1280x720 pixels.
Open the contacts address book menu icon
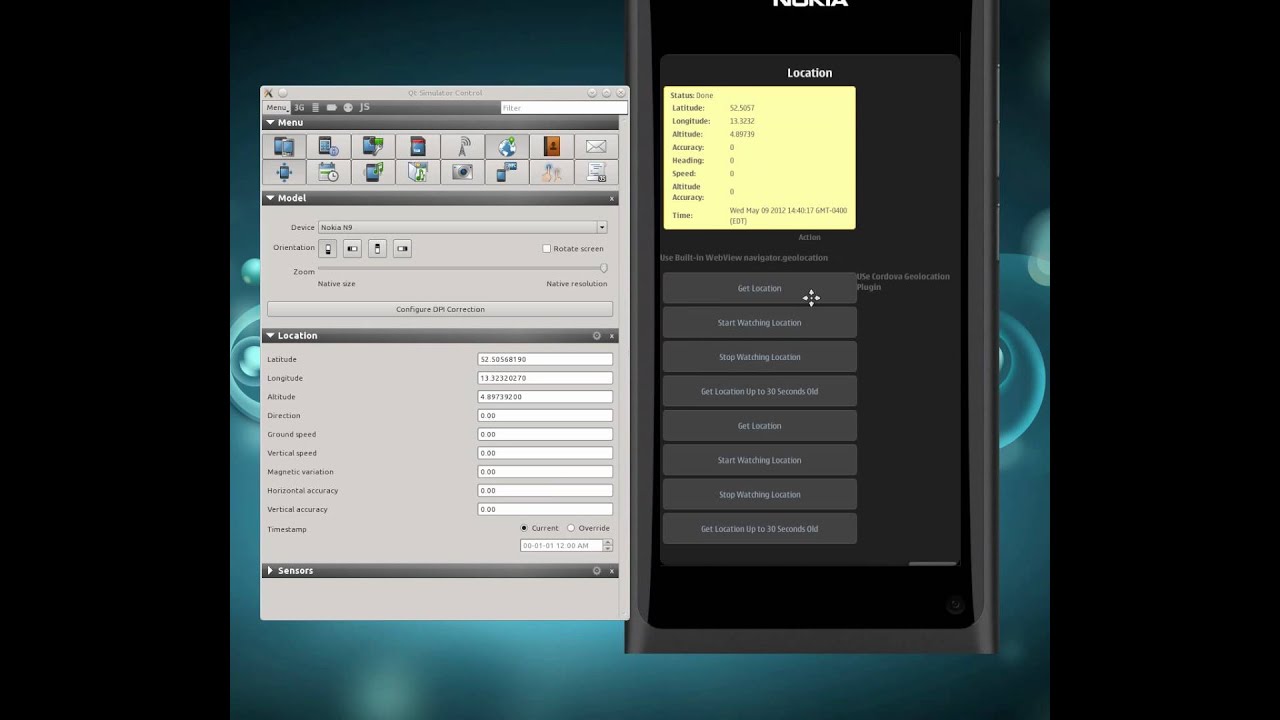point(551,147)
